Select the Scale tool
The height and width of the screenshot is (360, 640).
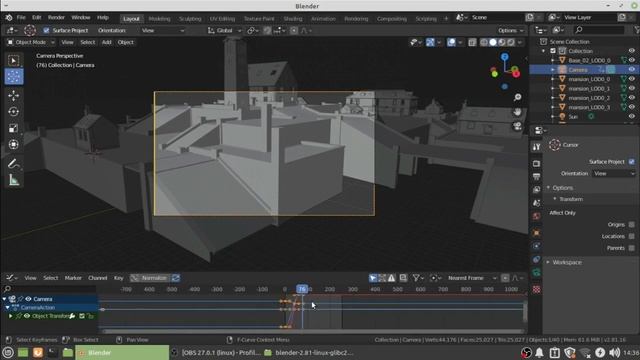tap(13, 128)
